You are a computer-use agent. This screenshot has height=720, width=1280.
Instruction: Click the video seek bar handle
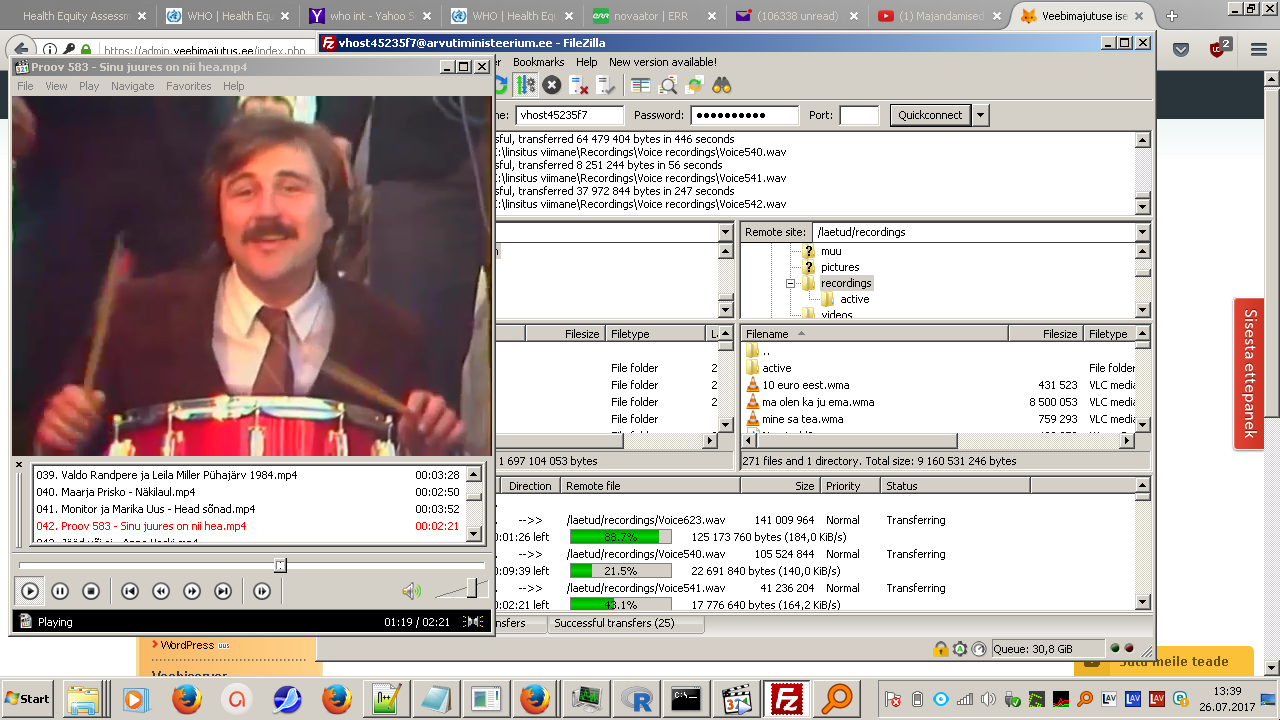280,566
